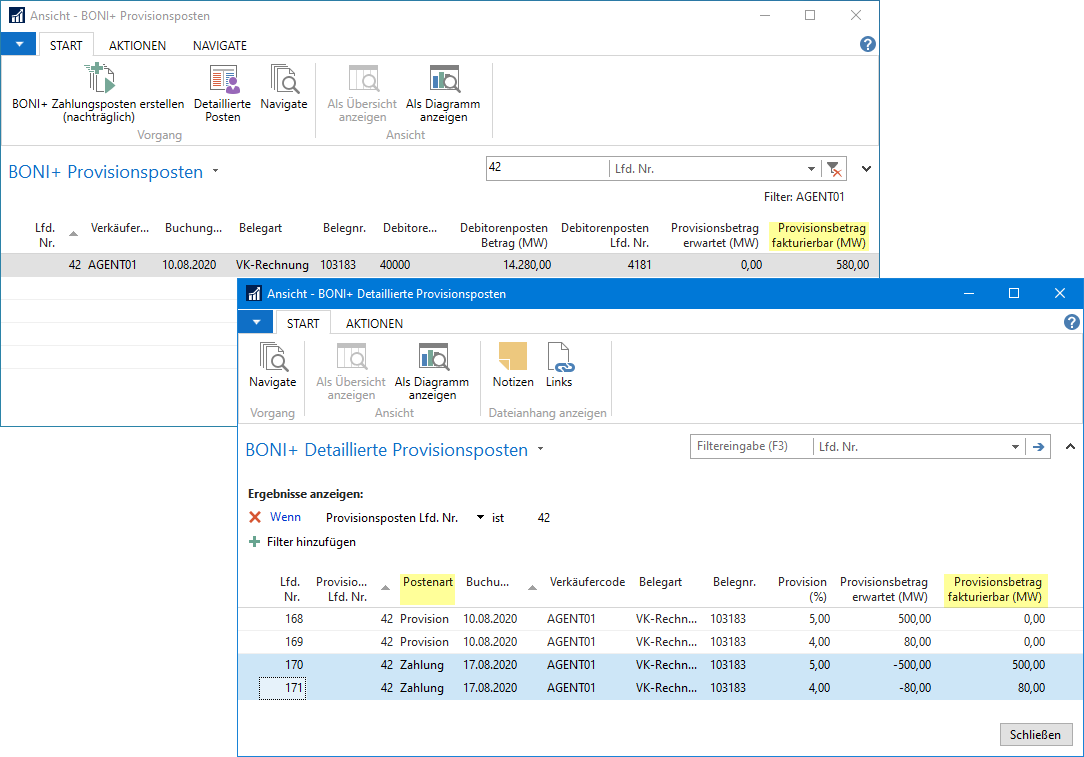Click Filter hinzufügen link
The image size is (1084, 757).
click(x=310, y=542)
